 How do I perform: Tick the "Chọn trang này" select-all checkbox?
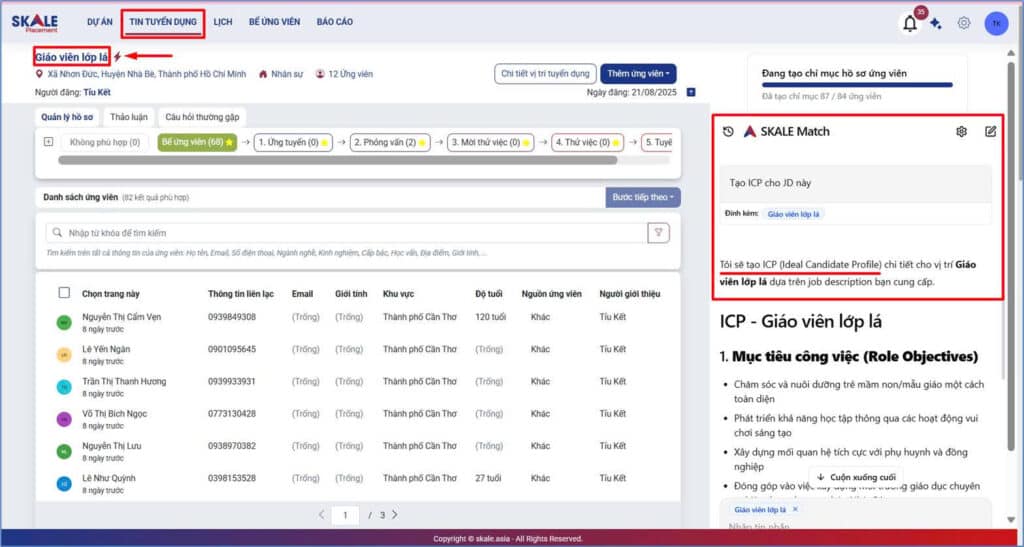point(64,293)
